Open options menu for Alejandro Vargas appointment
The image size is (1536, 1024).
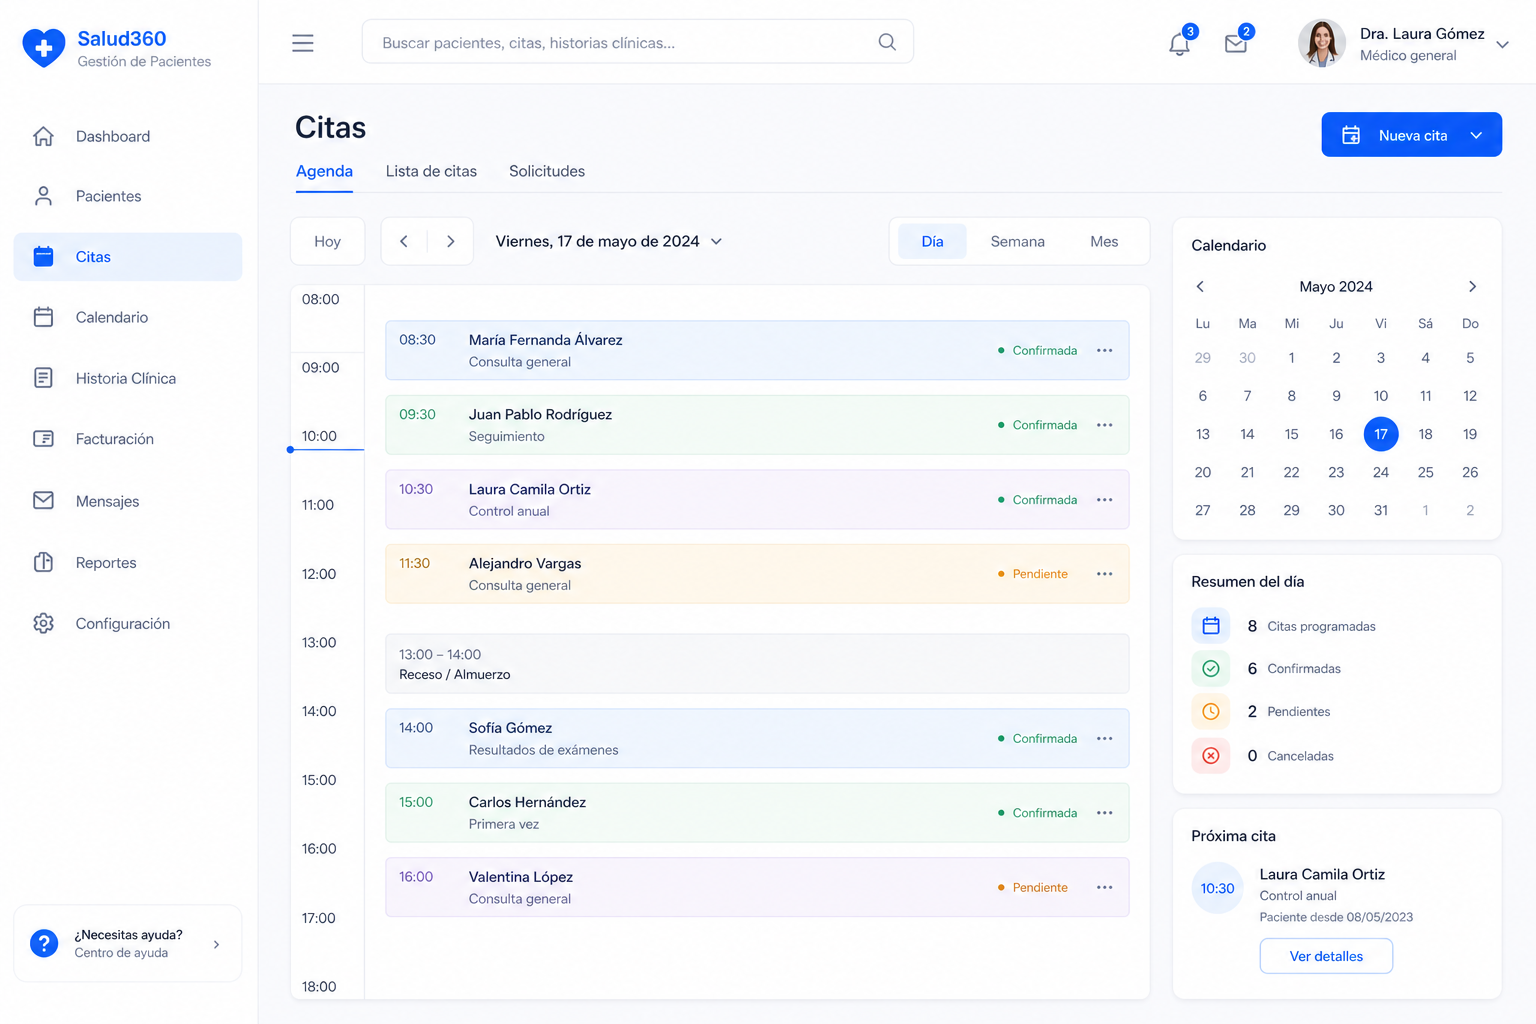point(1104,574)
